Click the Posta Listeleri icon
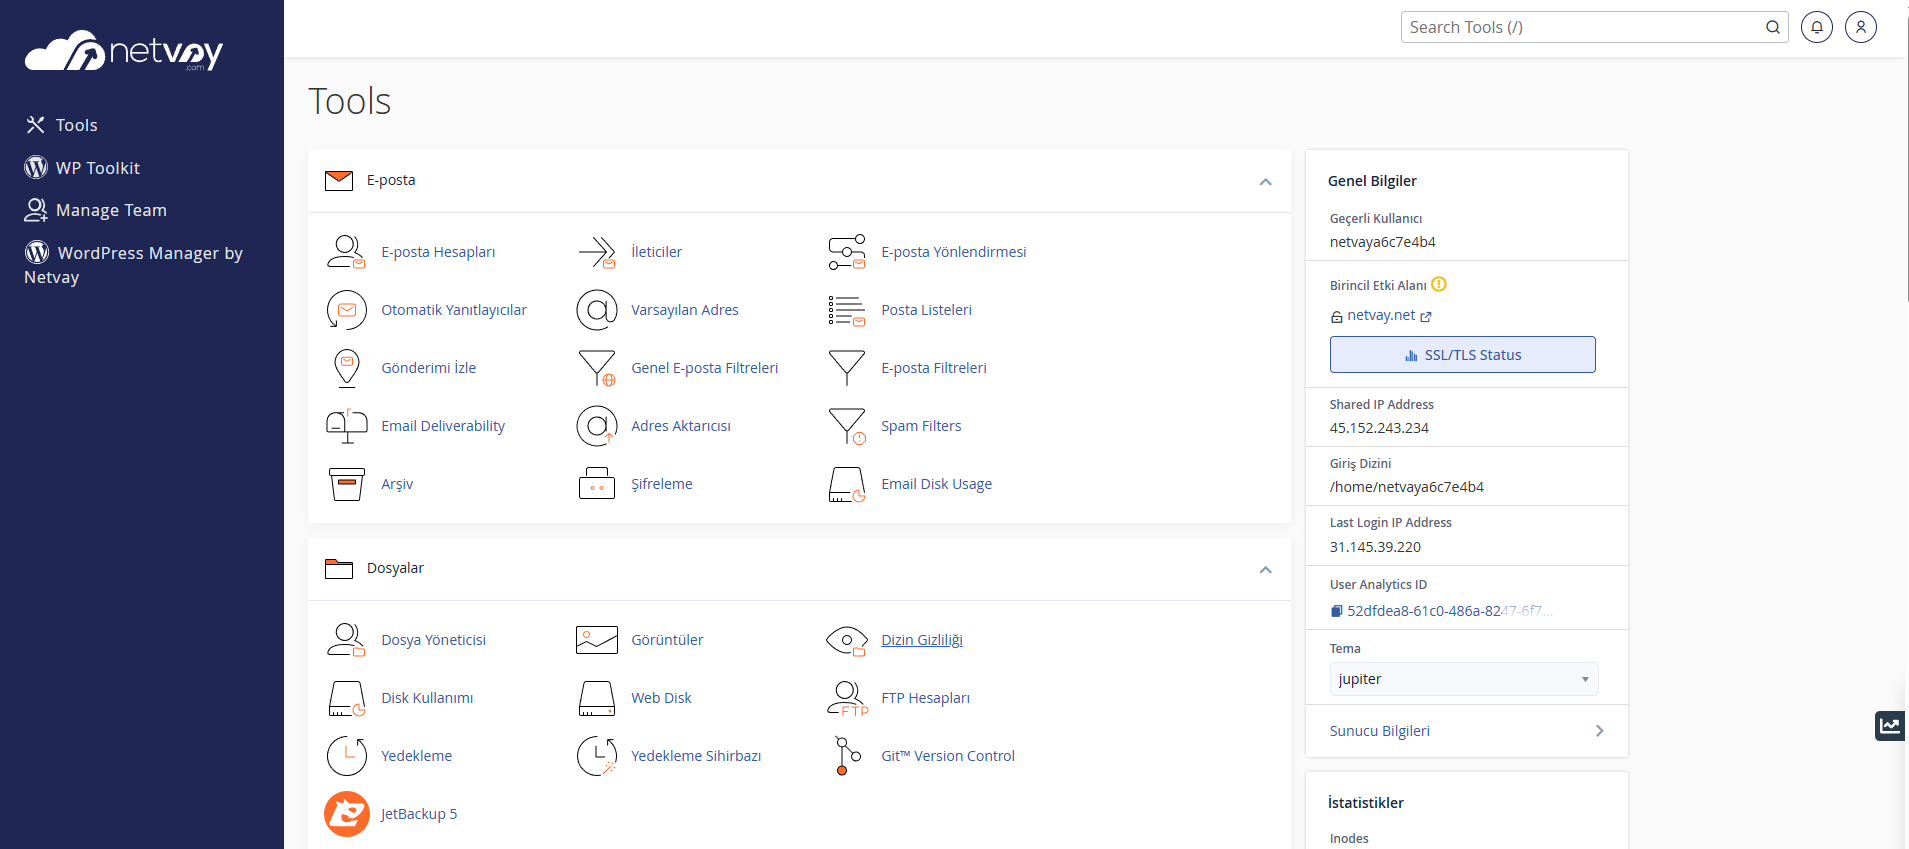Image resolution: width=1909 pixels, height=849 pixels. tap(847, 310)
